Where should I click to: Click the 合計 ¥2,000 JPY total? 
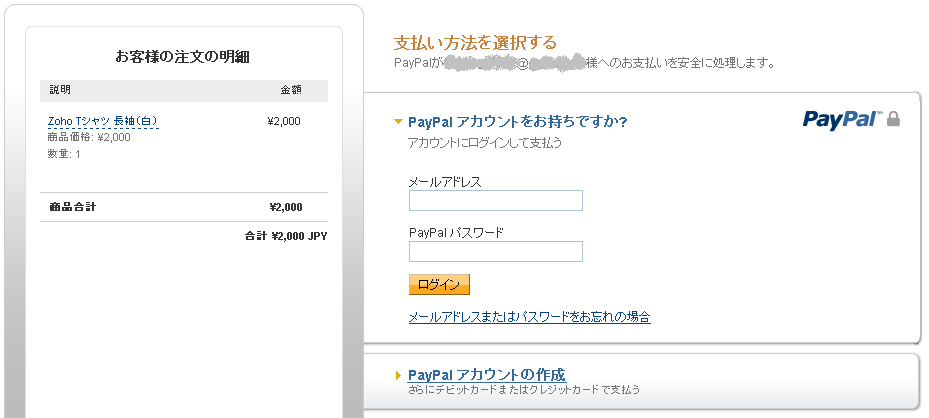pyautogui.click(x=286, y=236)
